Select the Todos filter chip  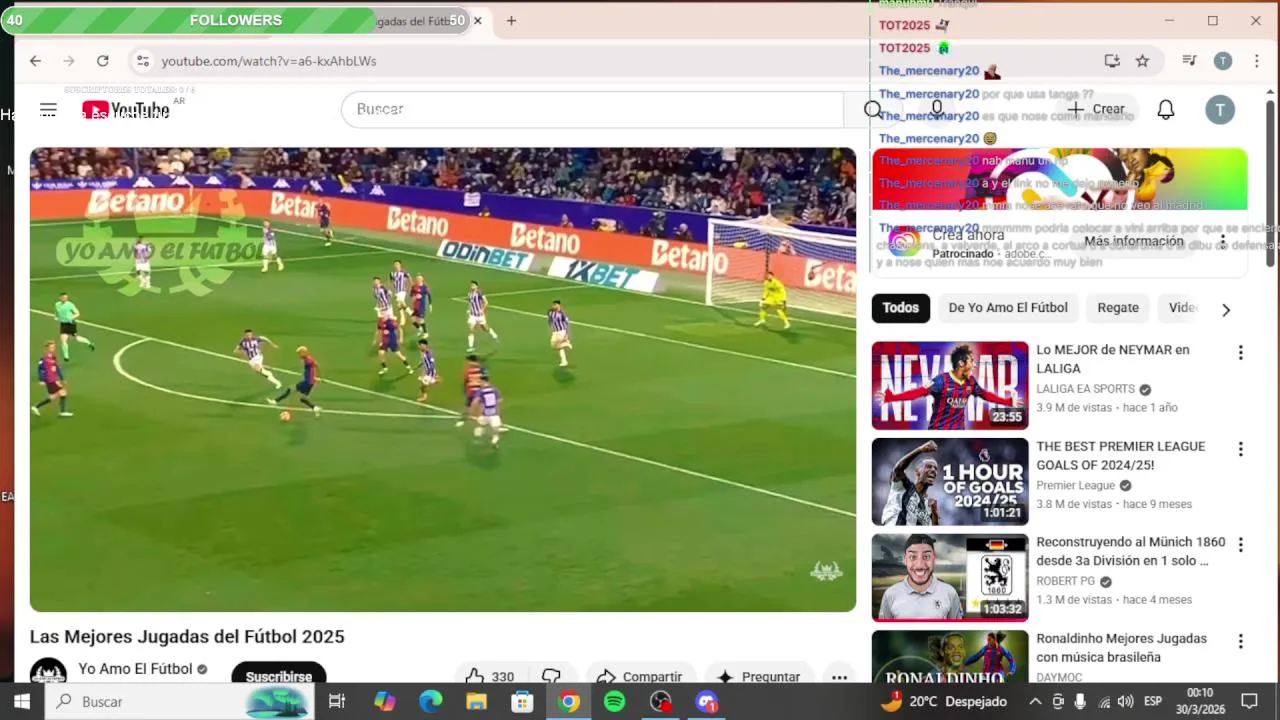tap(900, 308)
